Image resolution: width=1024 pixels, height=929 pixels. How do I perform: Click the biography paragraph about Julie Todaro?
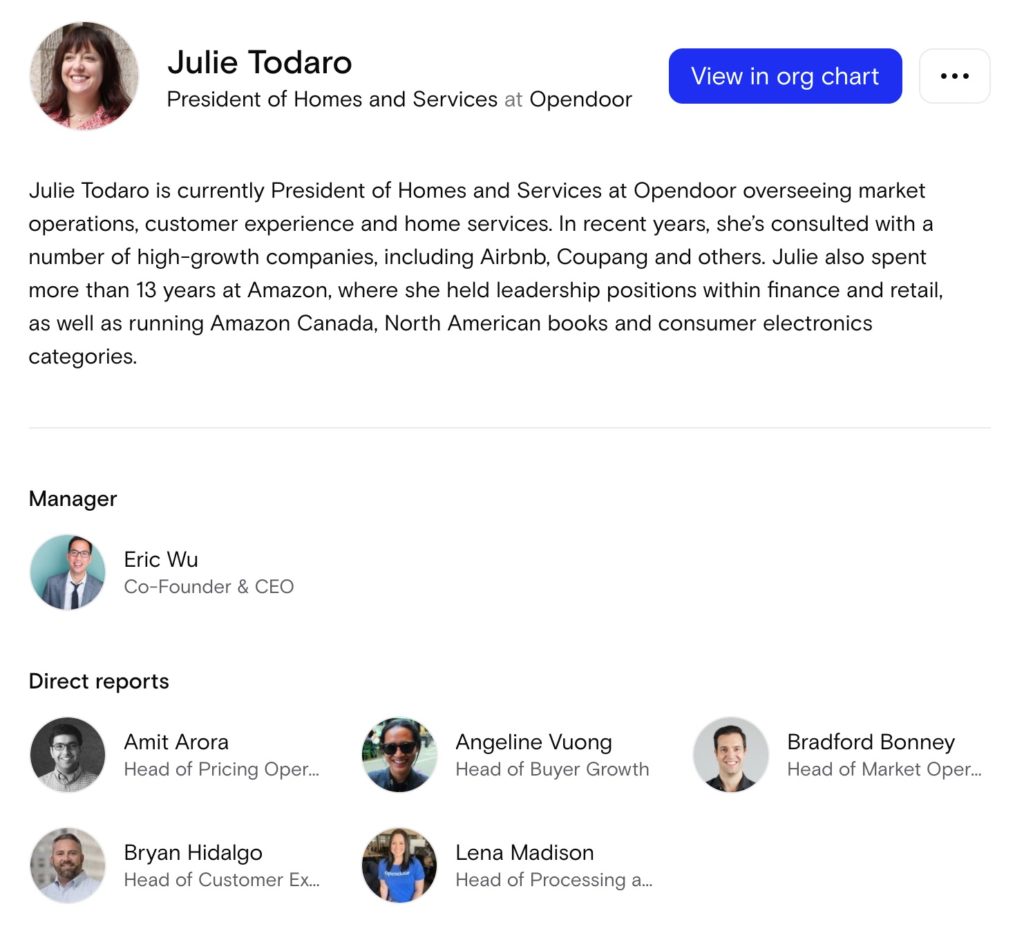point(486,274)
